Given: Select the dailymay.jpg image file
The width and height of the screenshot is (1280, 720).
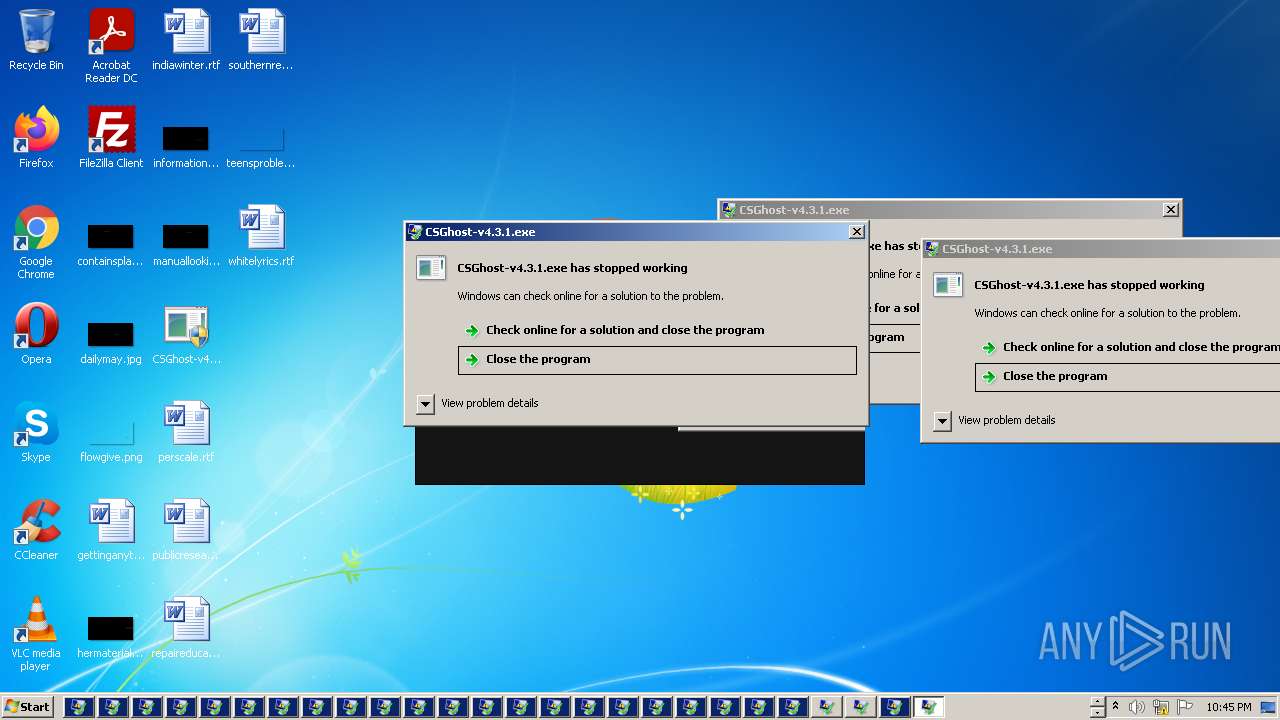Looking at the screenshot, I should [x=111, y=342].
